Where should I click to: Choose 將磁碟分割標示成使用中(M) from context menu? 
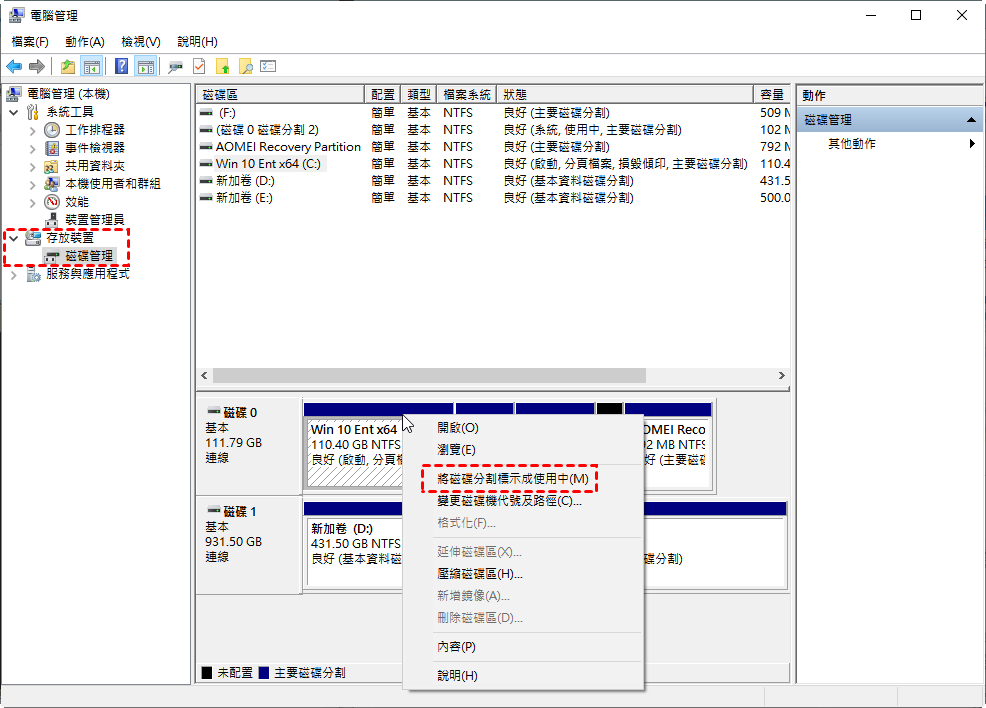512,479
